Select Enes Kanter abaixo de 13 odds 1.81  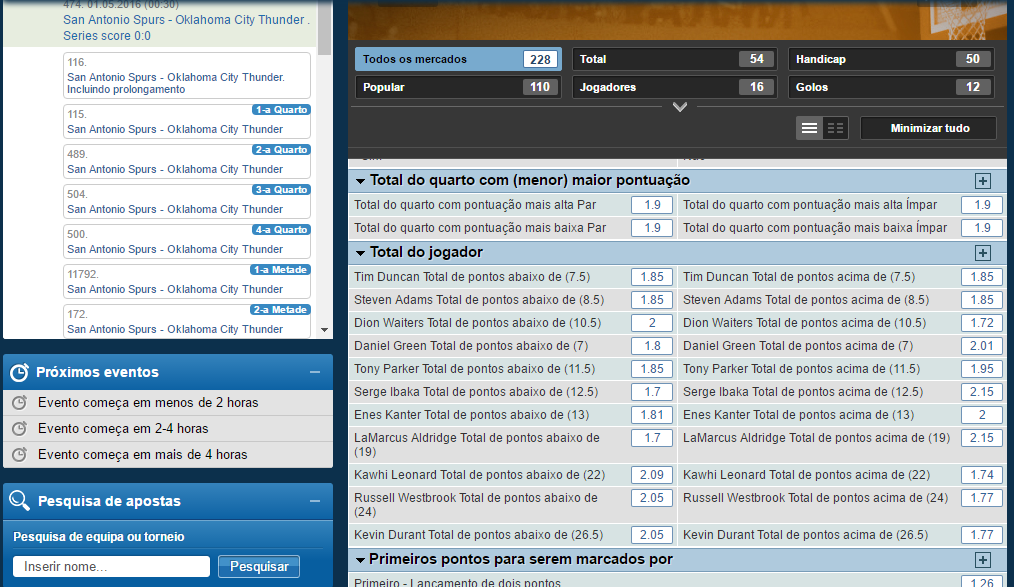click(652, 415)
